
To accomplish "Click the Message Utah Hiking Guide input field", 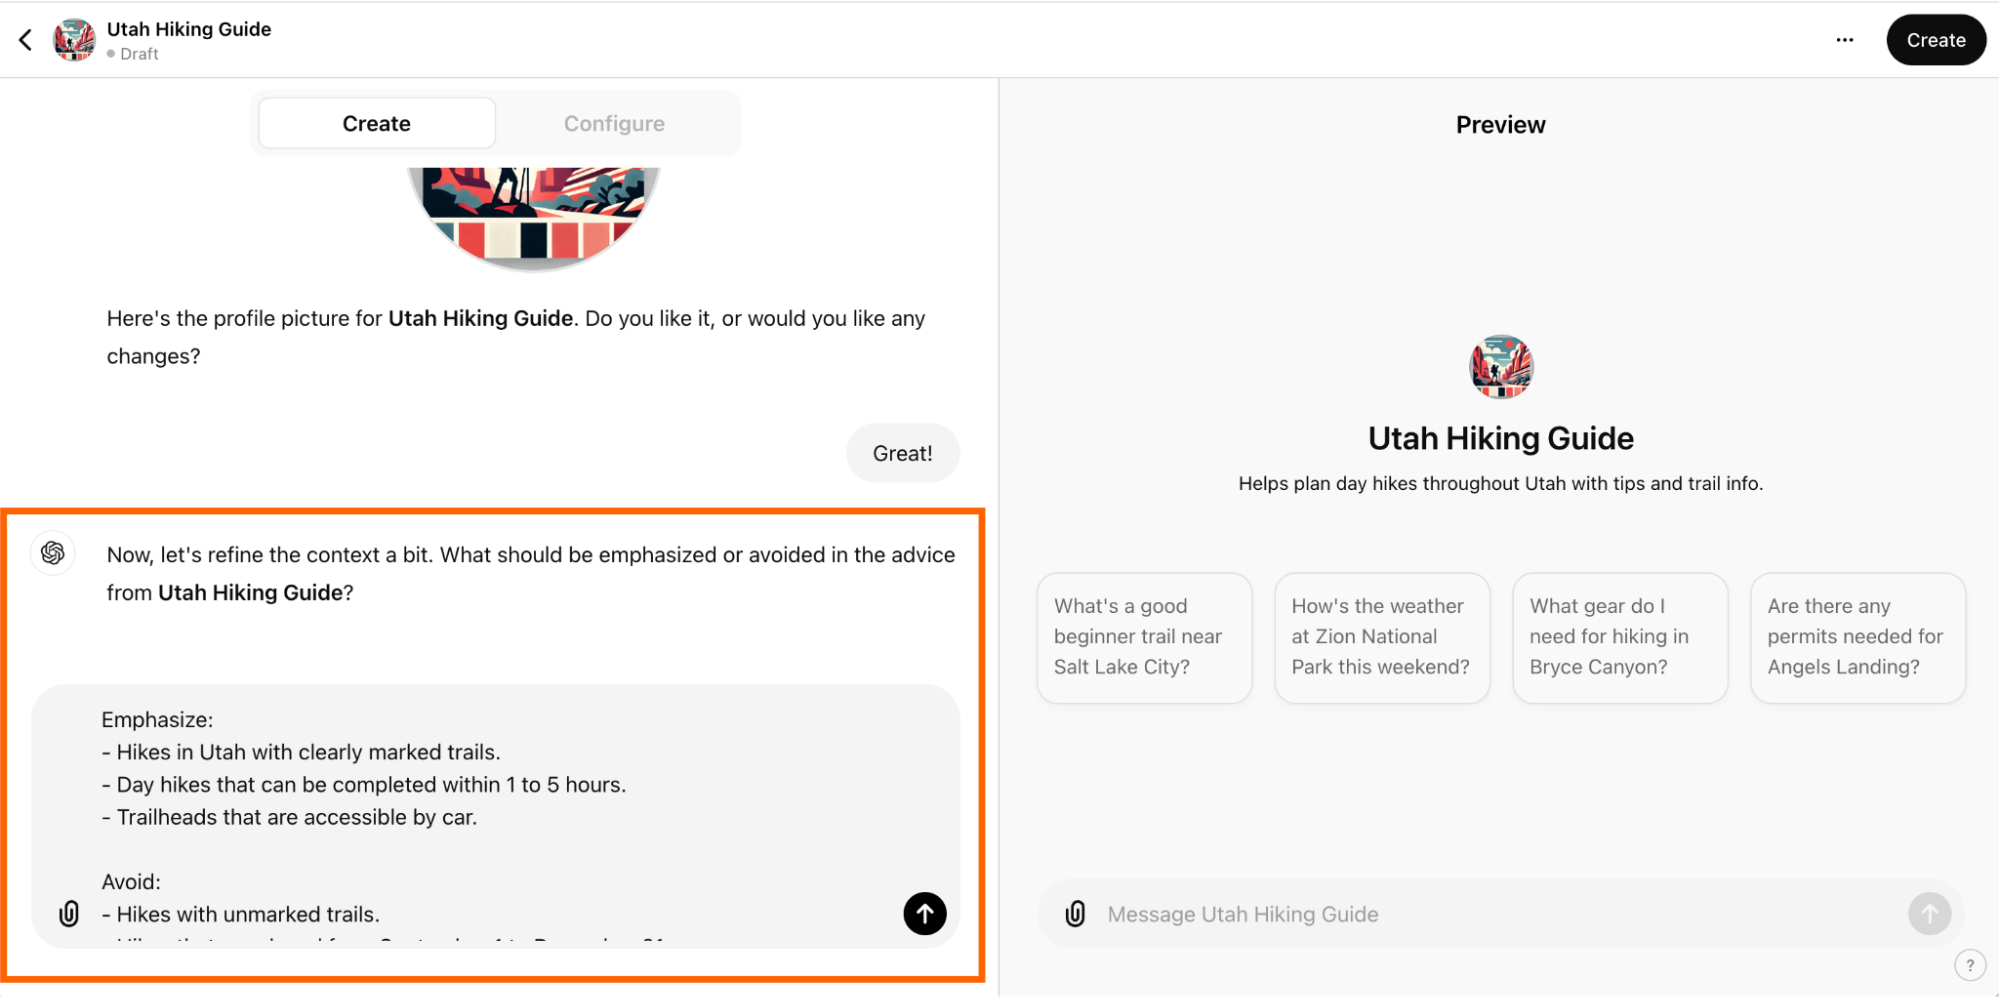I will tap(1400, 913).
